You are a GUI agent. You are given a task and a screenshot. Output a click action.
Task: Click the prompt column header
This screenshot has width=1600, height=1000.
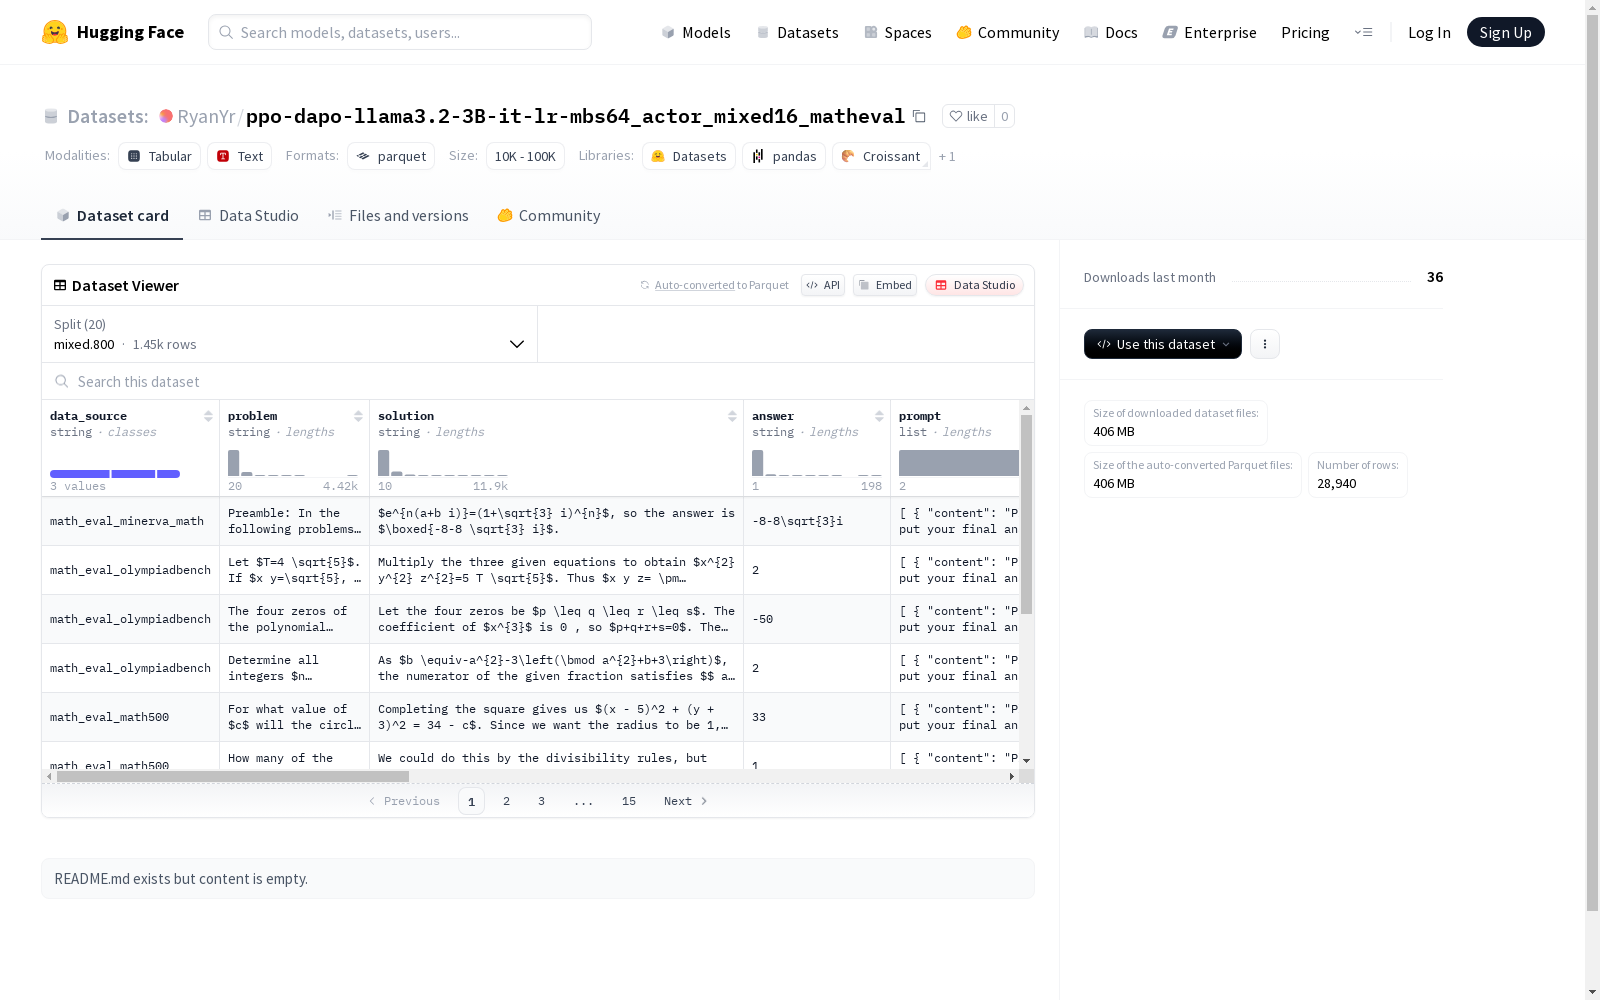955,448
